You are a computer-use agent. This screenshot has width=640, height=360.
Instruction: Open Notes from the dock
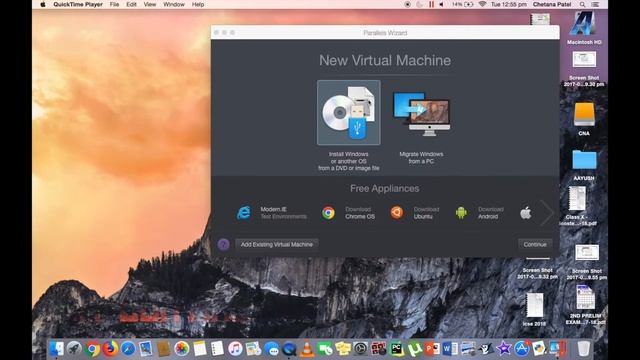200,349
